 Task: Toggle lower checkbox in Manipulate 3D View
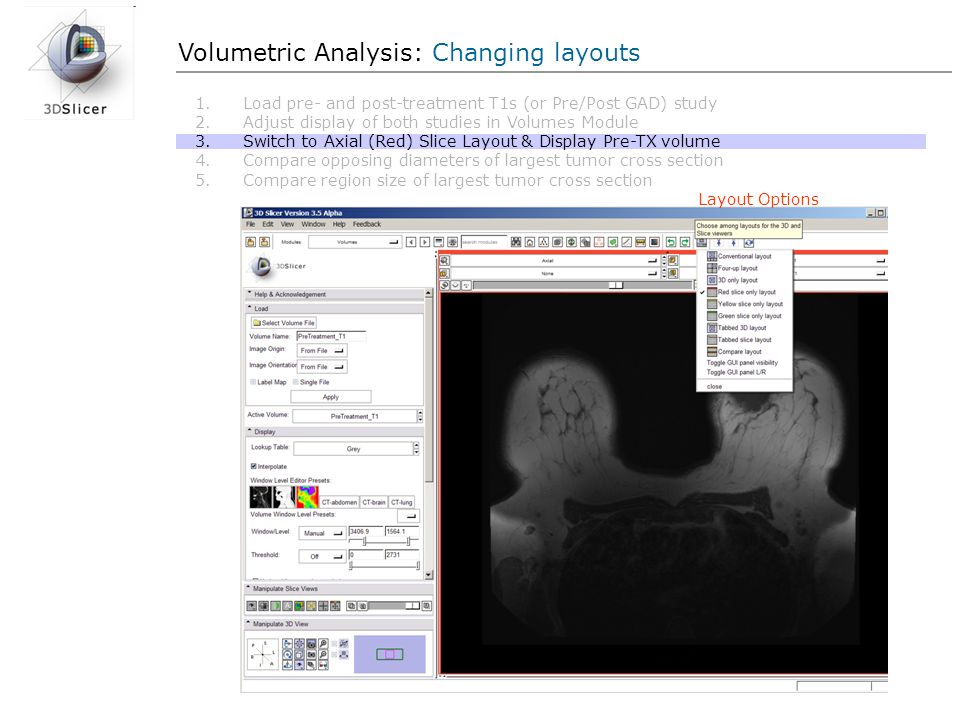pos(334,654)
